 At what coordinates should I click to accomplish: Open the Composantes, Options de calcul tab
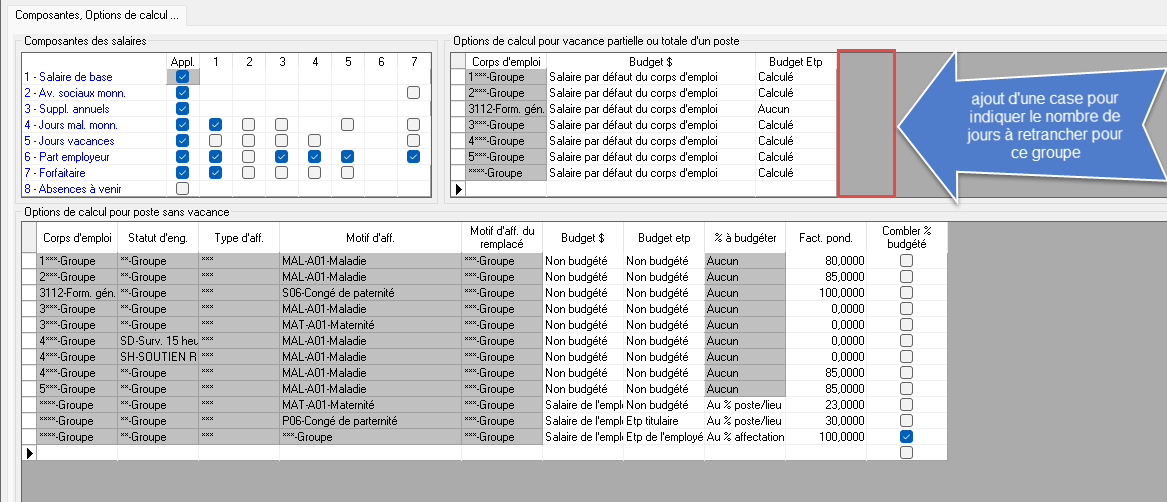(92, 13)
